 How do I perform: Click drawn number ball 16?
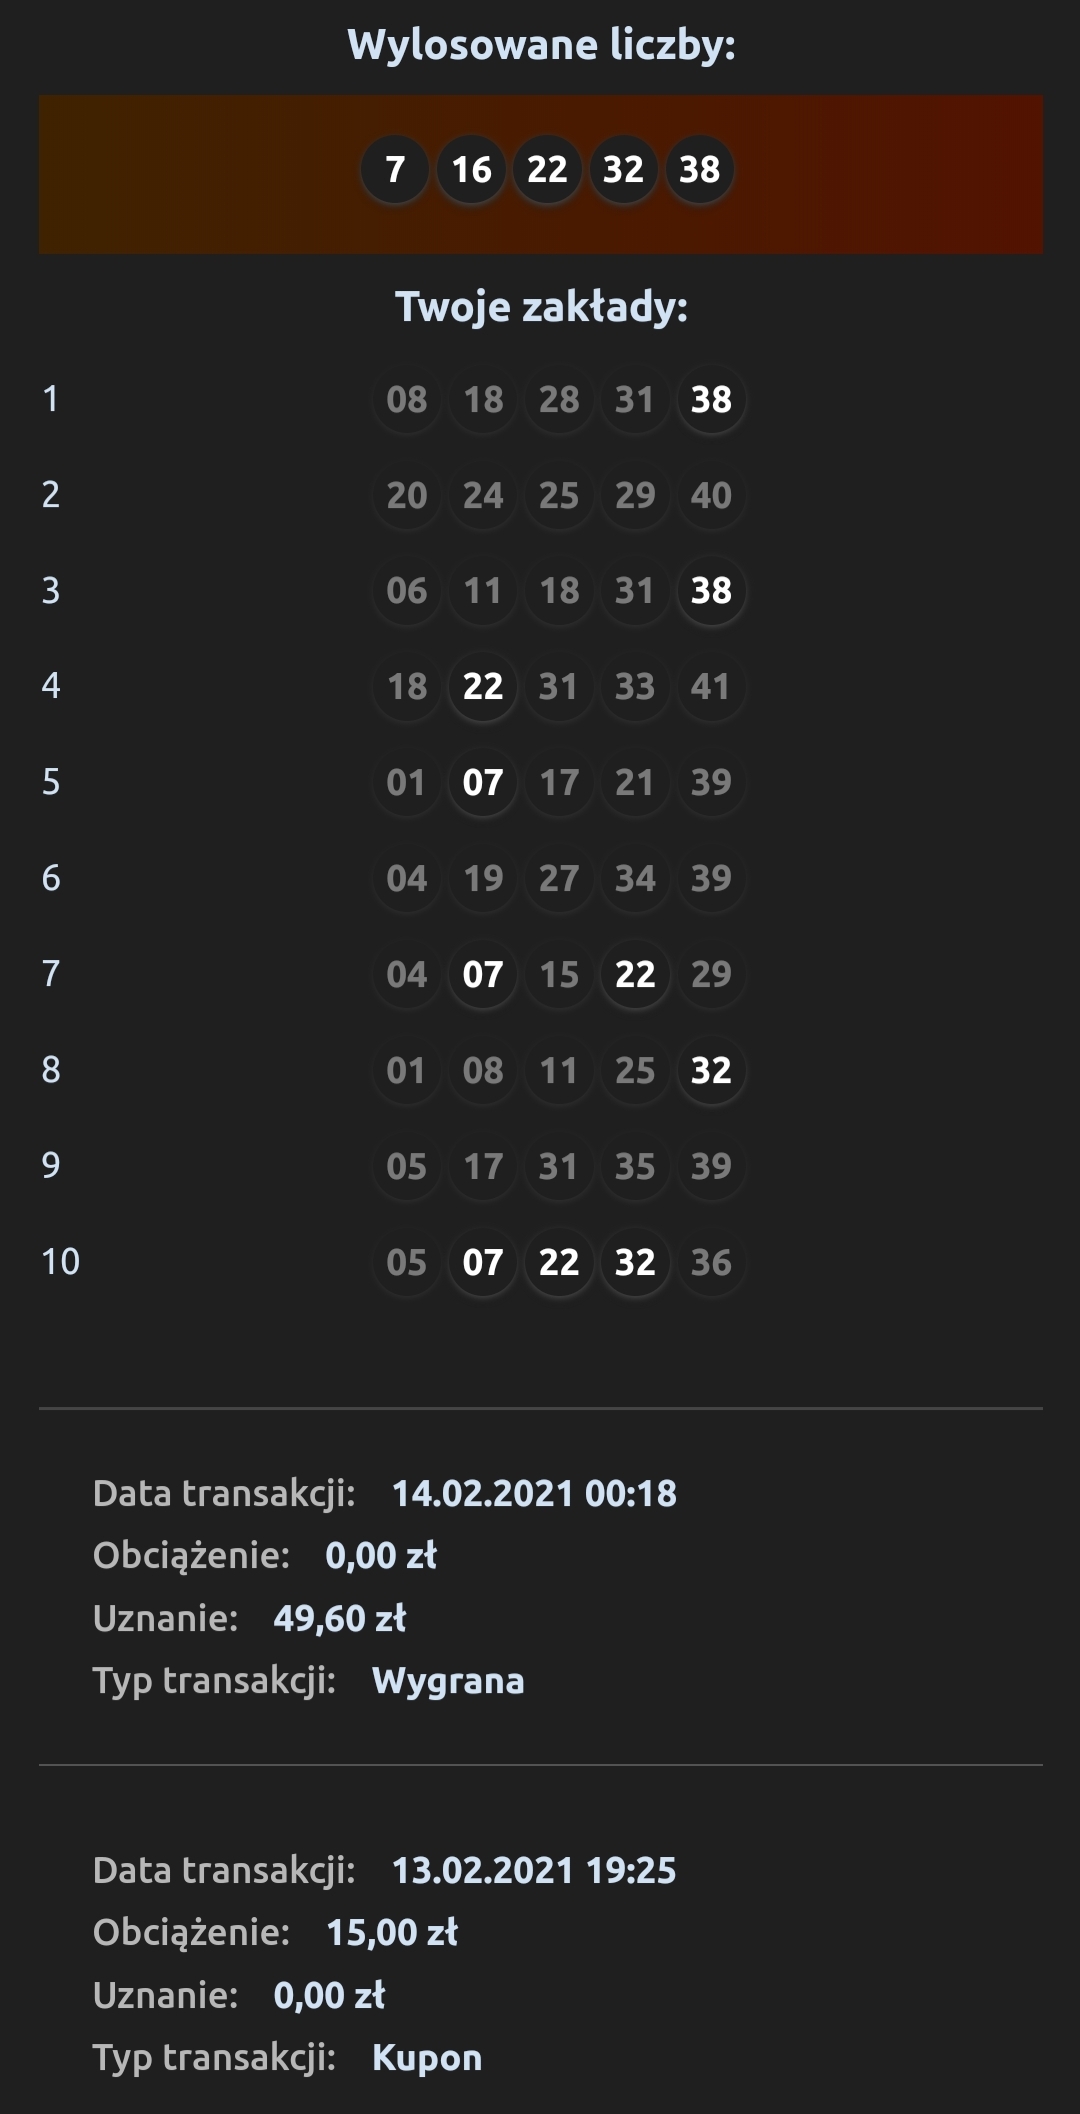click(471, 170)
